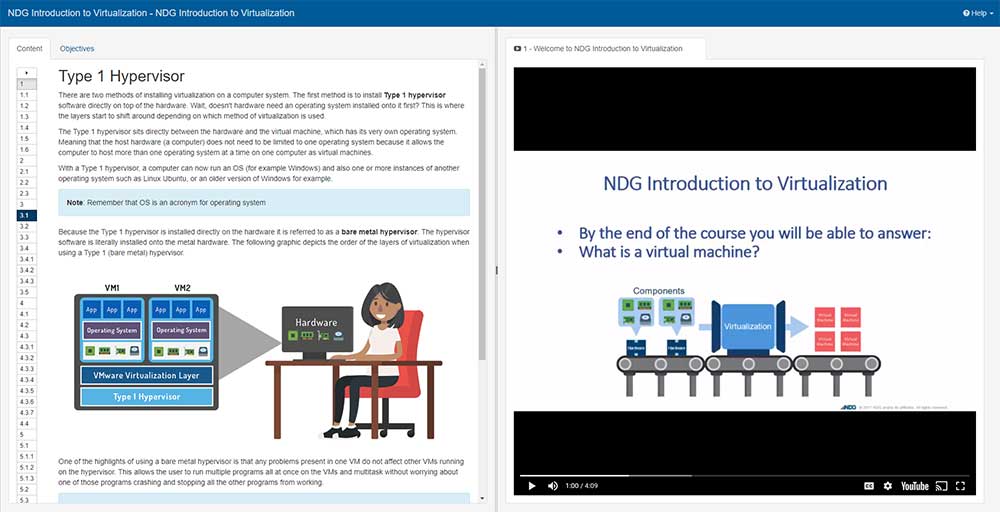Mute the video with the speaker icon
This screenshot has width=1000, height=512.
click(x=553, y=486)
